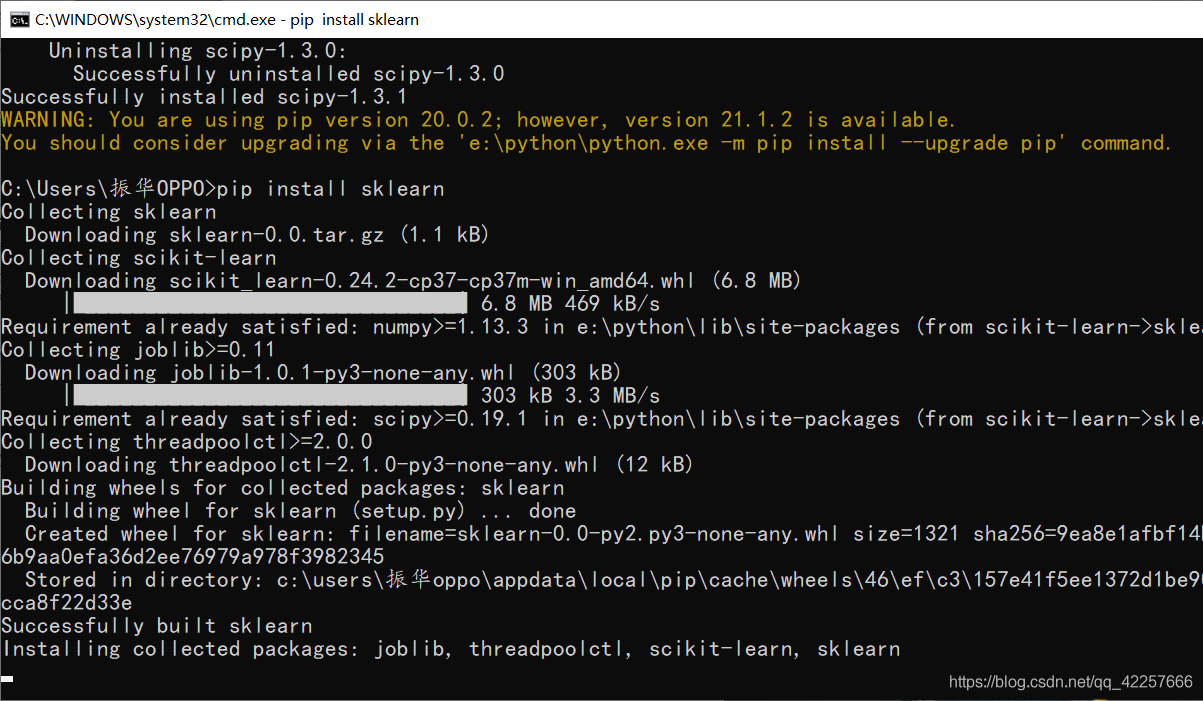1203x701 pixels.
Task: Click the hash line '6b9aa0efa36d2ee76979a978f3982345'
Action: pyautogui.click(x=192, y=557)
